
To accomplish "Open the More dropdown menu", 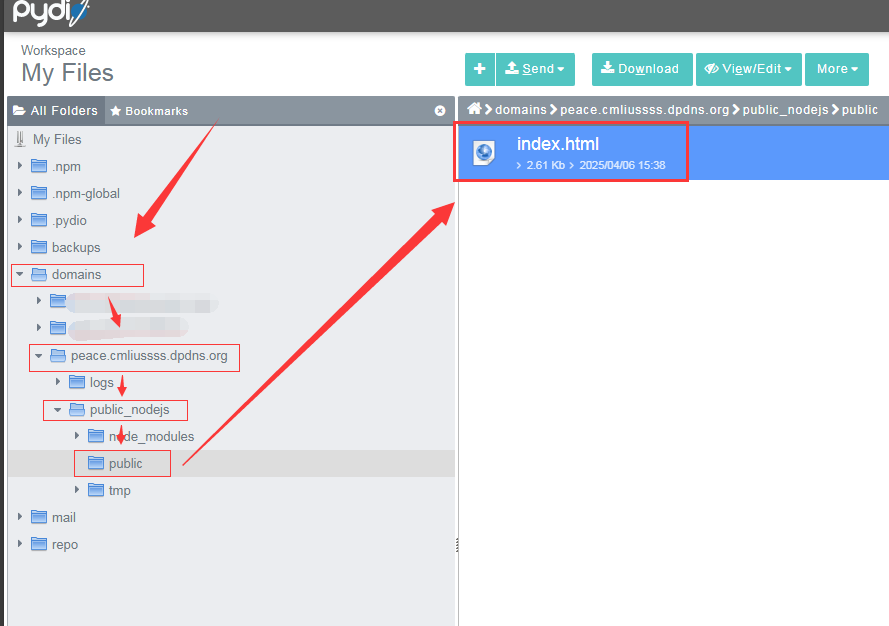I will (x=837, y=69).
